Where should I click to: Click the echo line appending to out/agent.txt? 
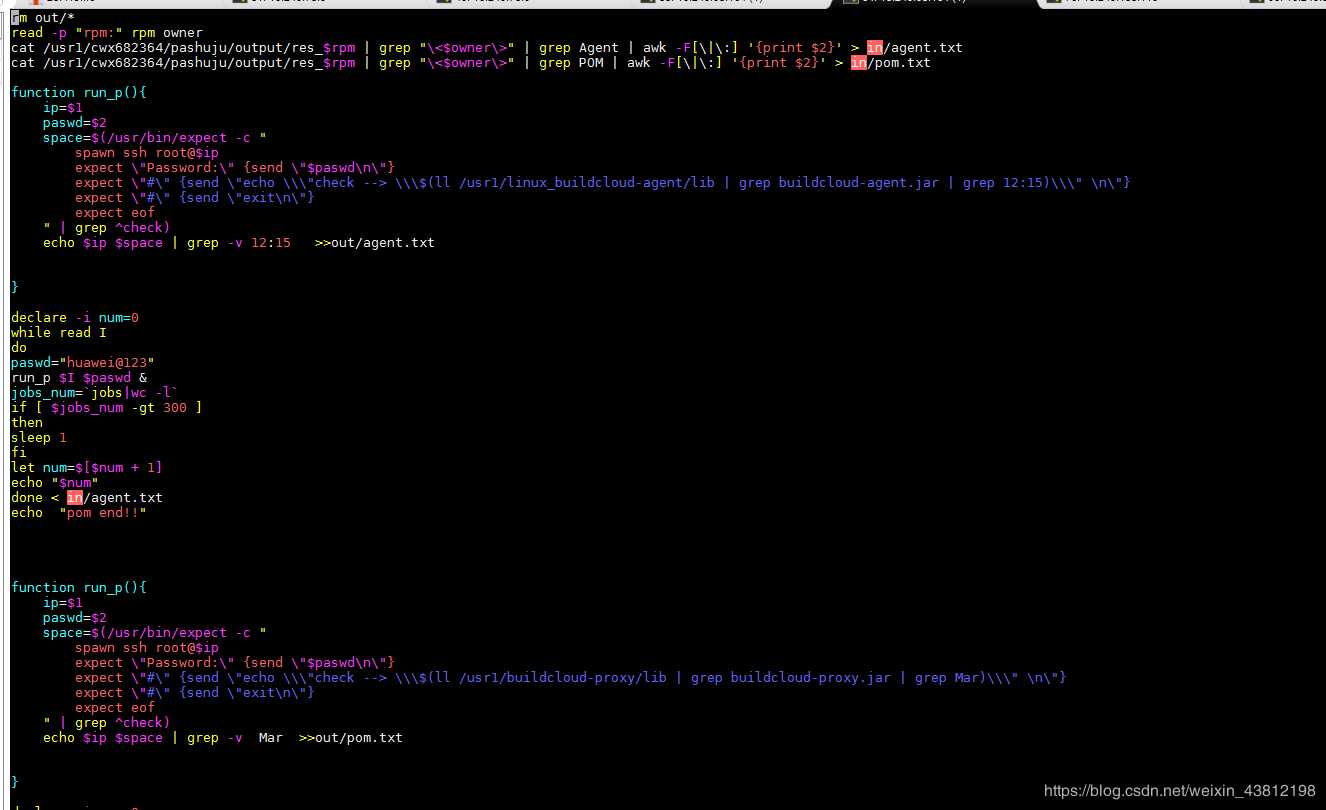(239, 242)
